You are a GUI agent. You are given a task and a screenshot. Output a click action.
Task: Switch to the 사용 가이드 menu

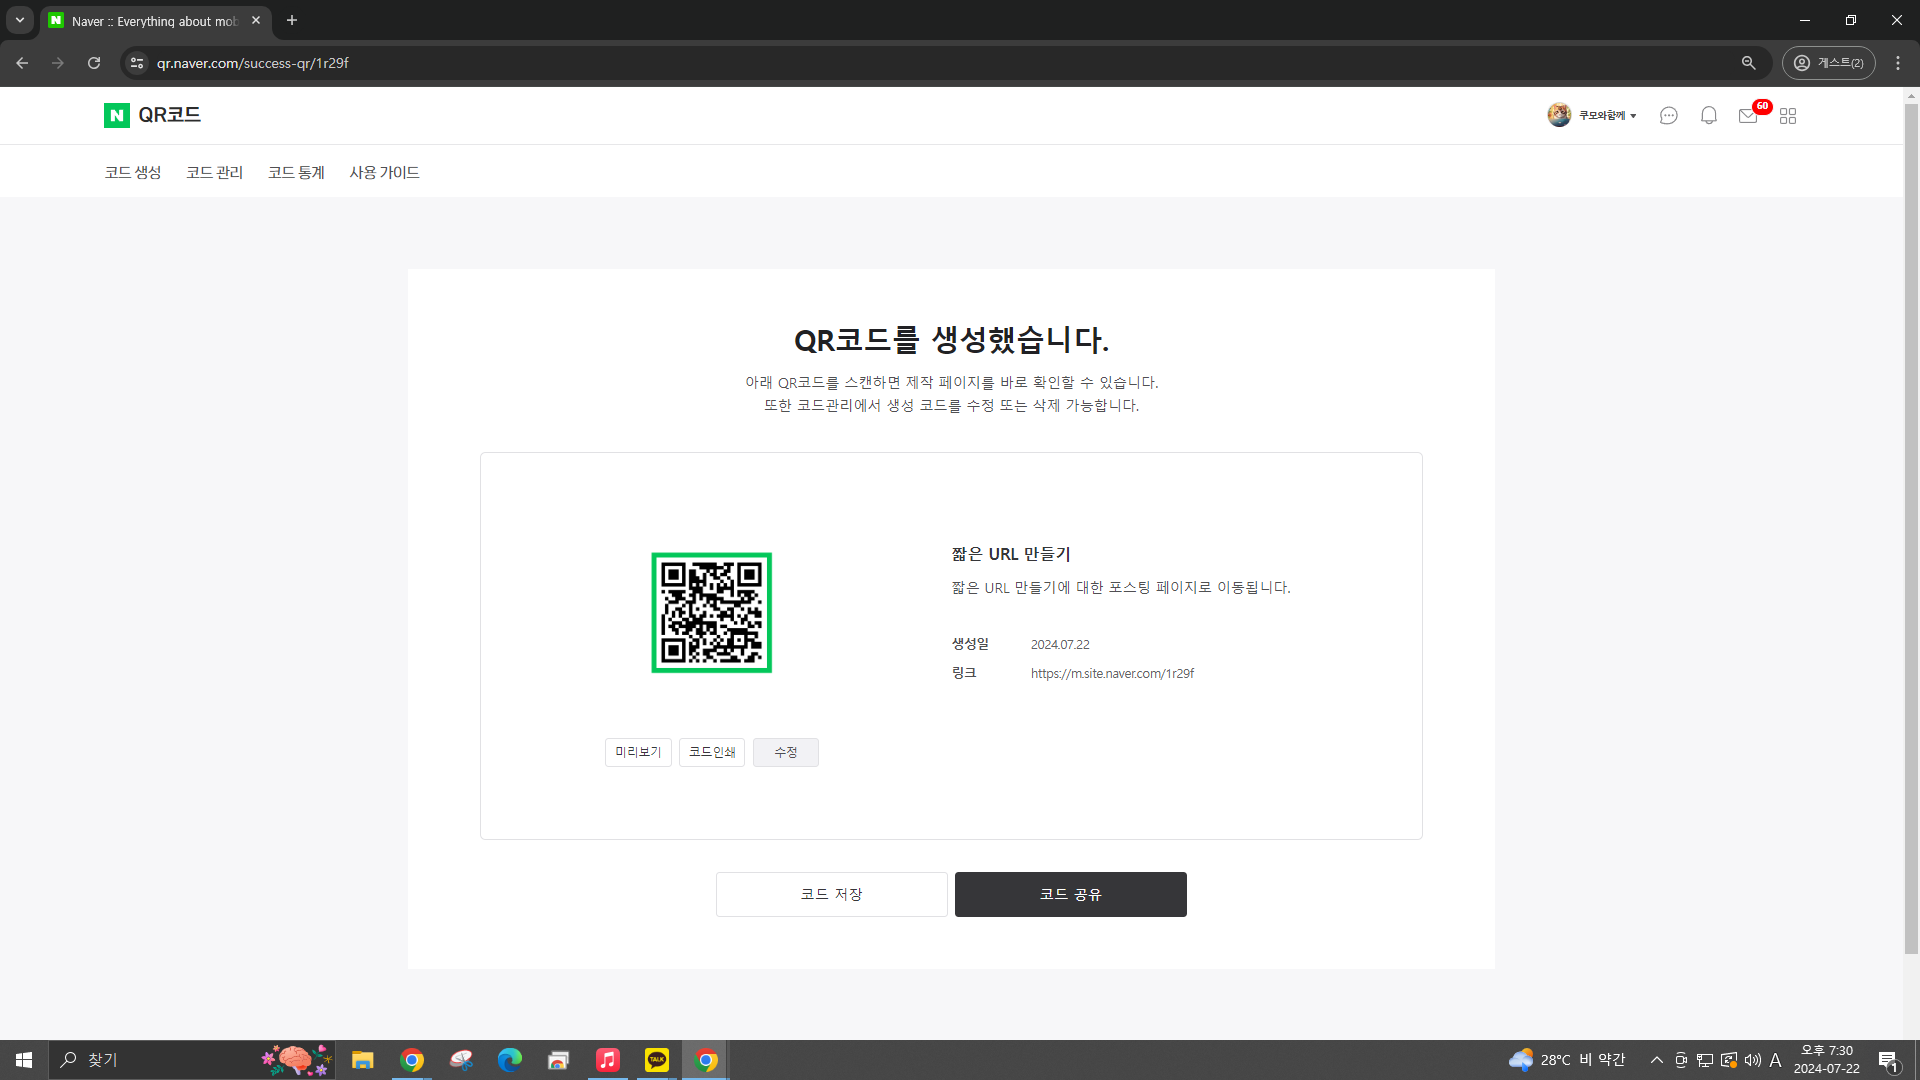click(x=384, y=171)
